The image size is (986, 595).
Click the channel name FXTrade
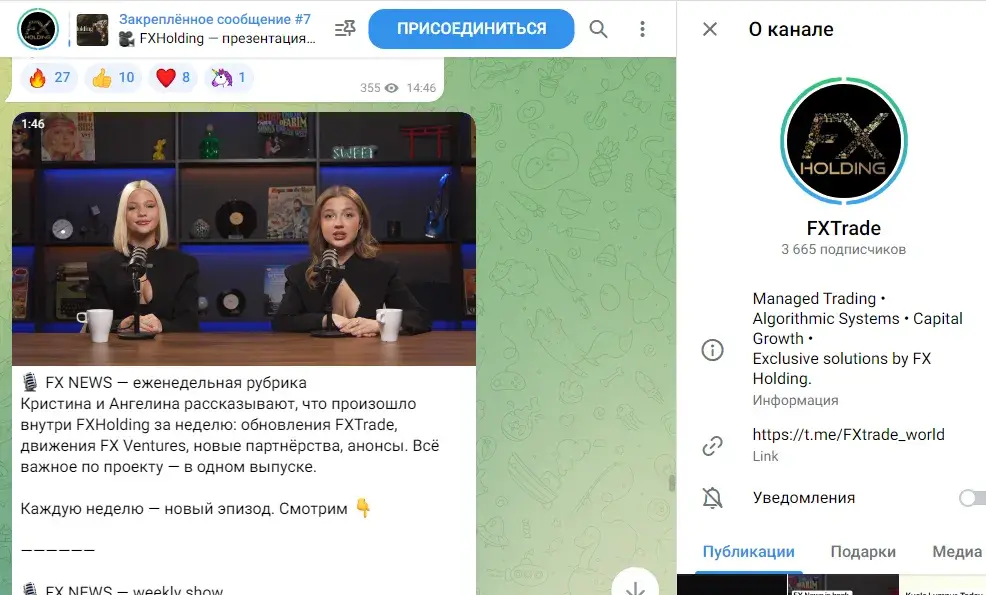(x=843, y=228)
